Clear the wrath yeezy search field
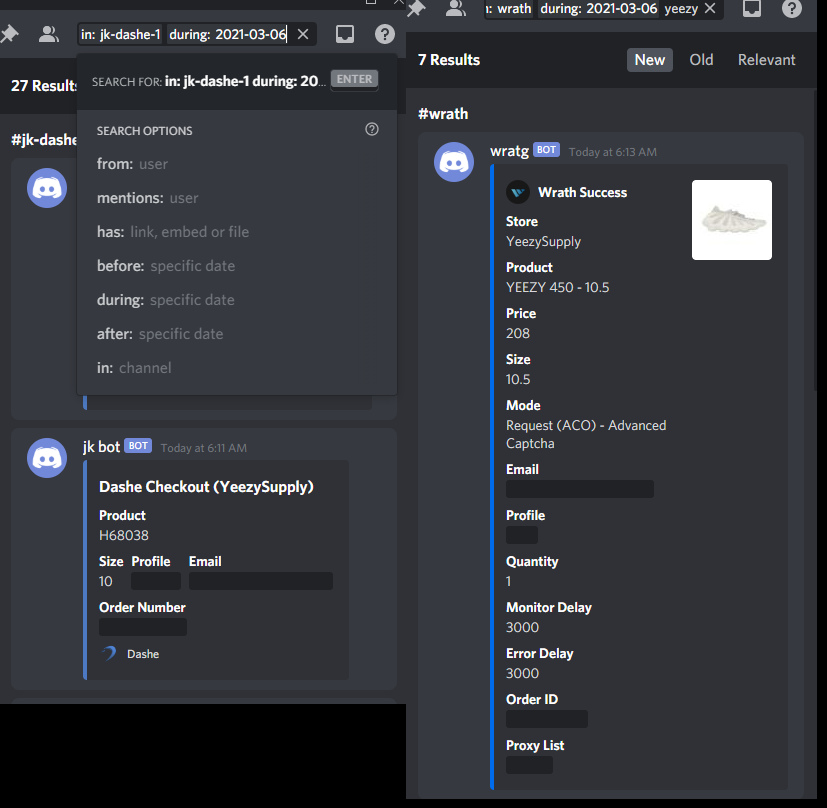The height and width of the screenshot is (808, 827). (710, 8)
